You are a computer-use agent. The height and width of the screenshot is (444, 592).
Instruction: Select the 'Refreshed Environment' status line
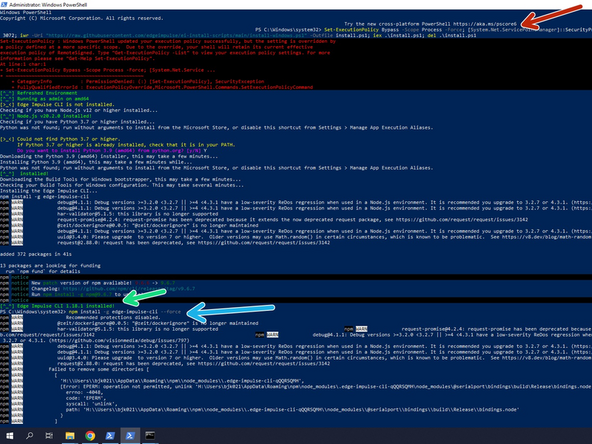pos(39,93)
